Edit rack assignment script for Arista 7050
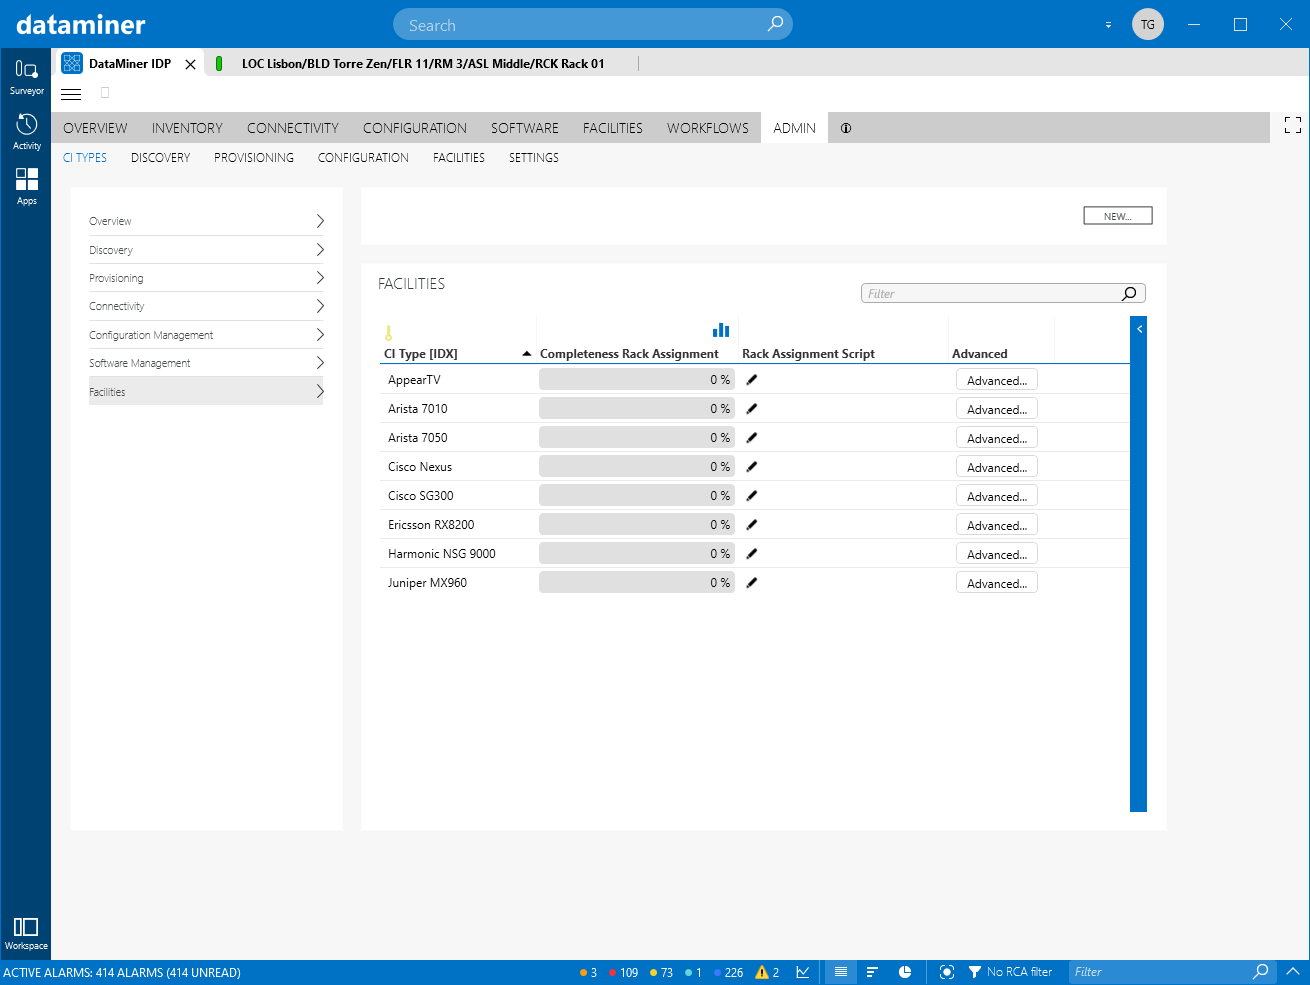1310x985 pixels. (752, 438)
